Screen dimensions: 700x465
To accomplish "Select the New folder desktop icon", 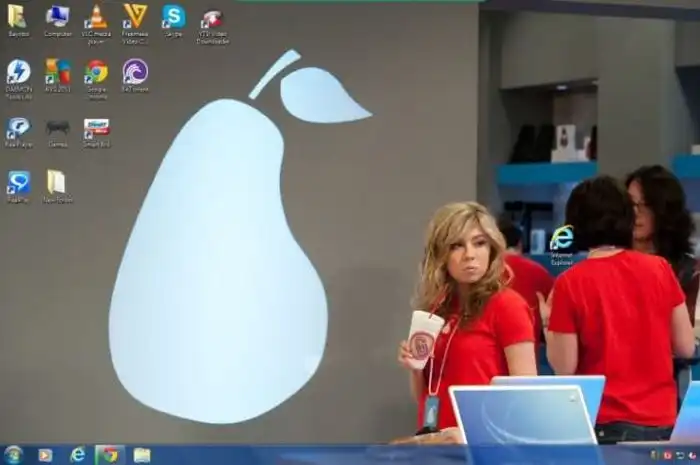I will pos(57,183).
